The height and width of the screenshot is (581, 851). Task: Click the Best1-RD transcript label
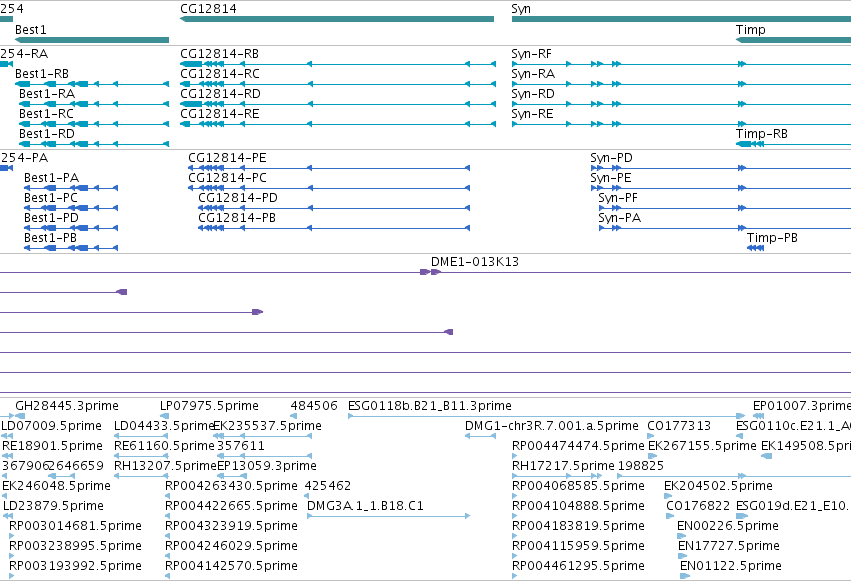[47, 134]
